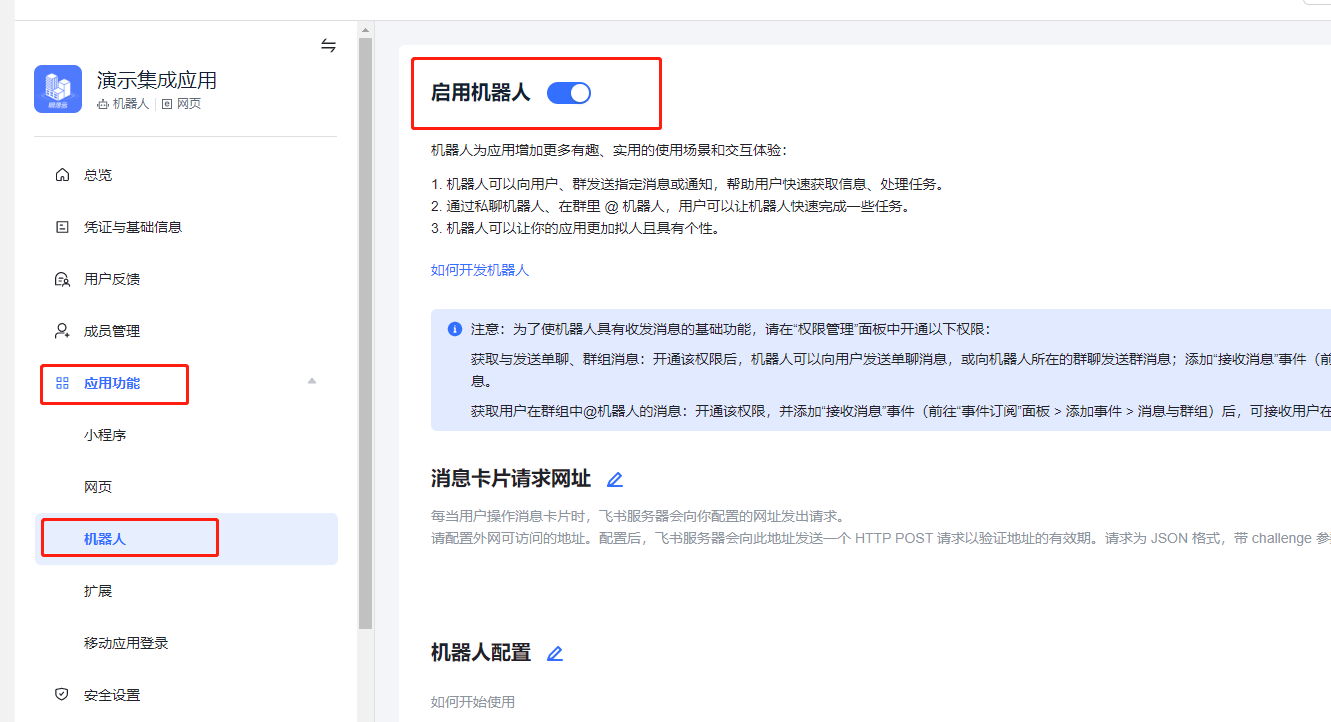Open the 如何开发机器人 link
The height and width of the screenshot is (722, 1331).
[480, 270]
